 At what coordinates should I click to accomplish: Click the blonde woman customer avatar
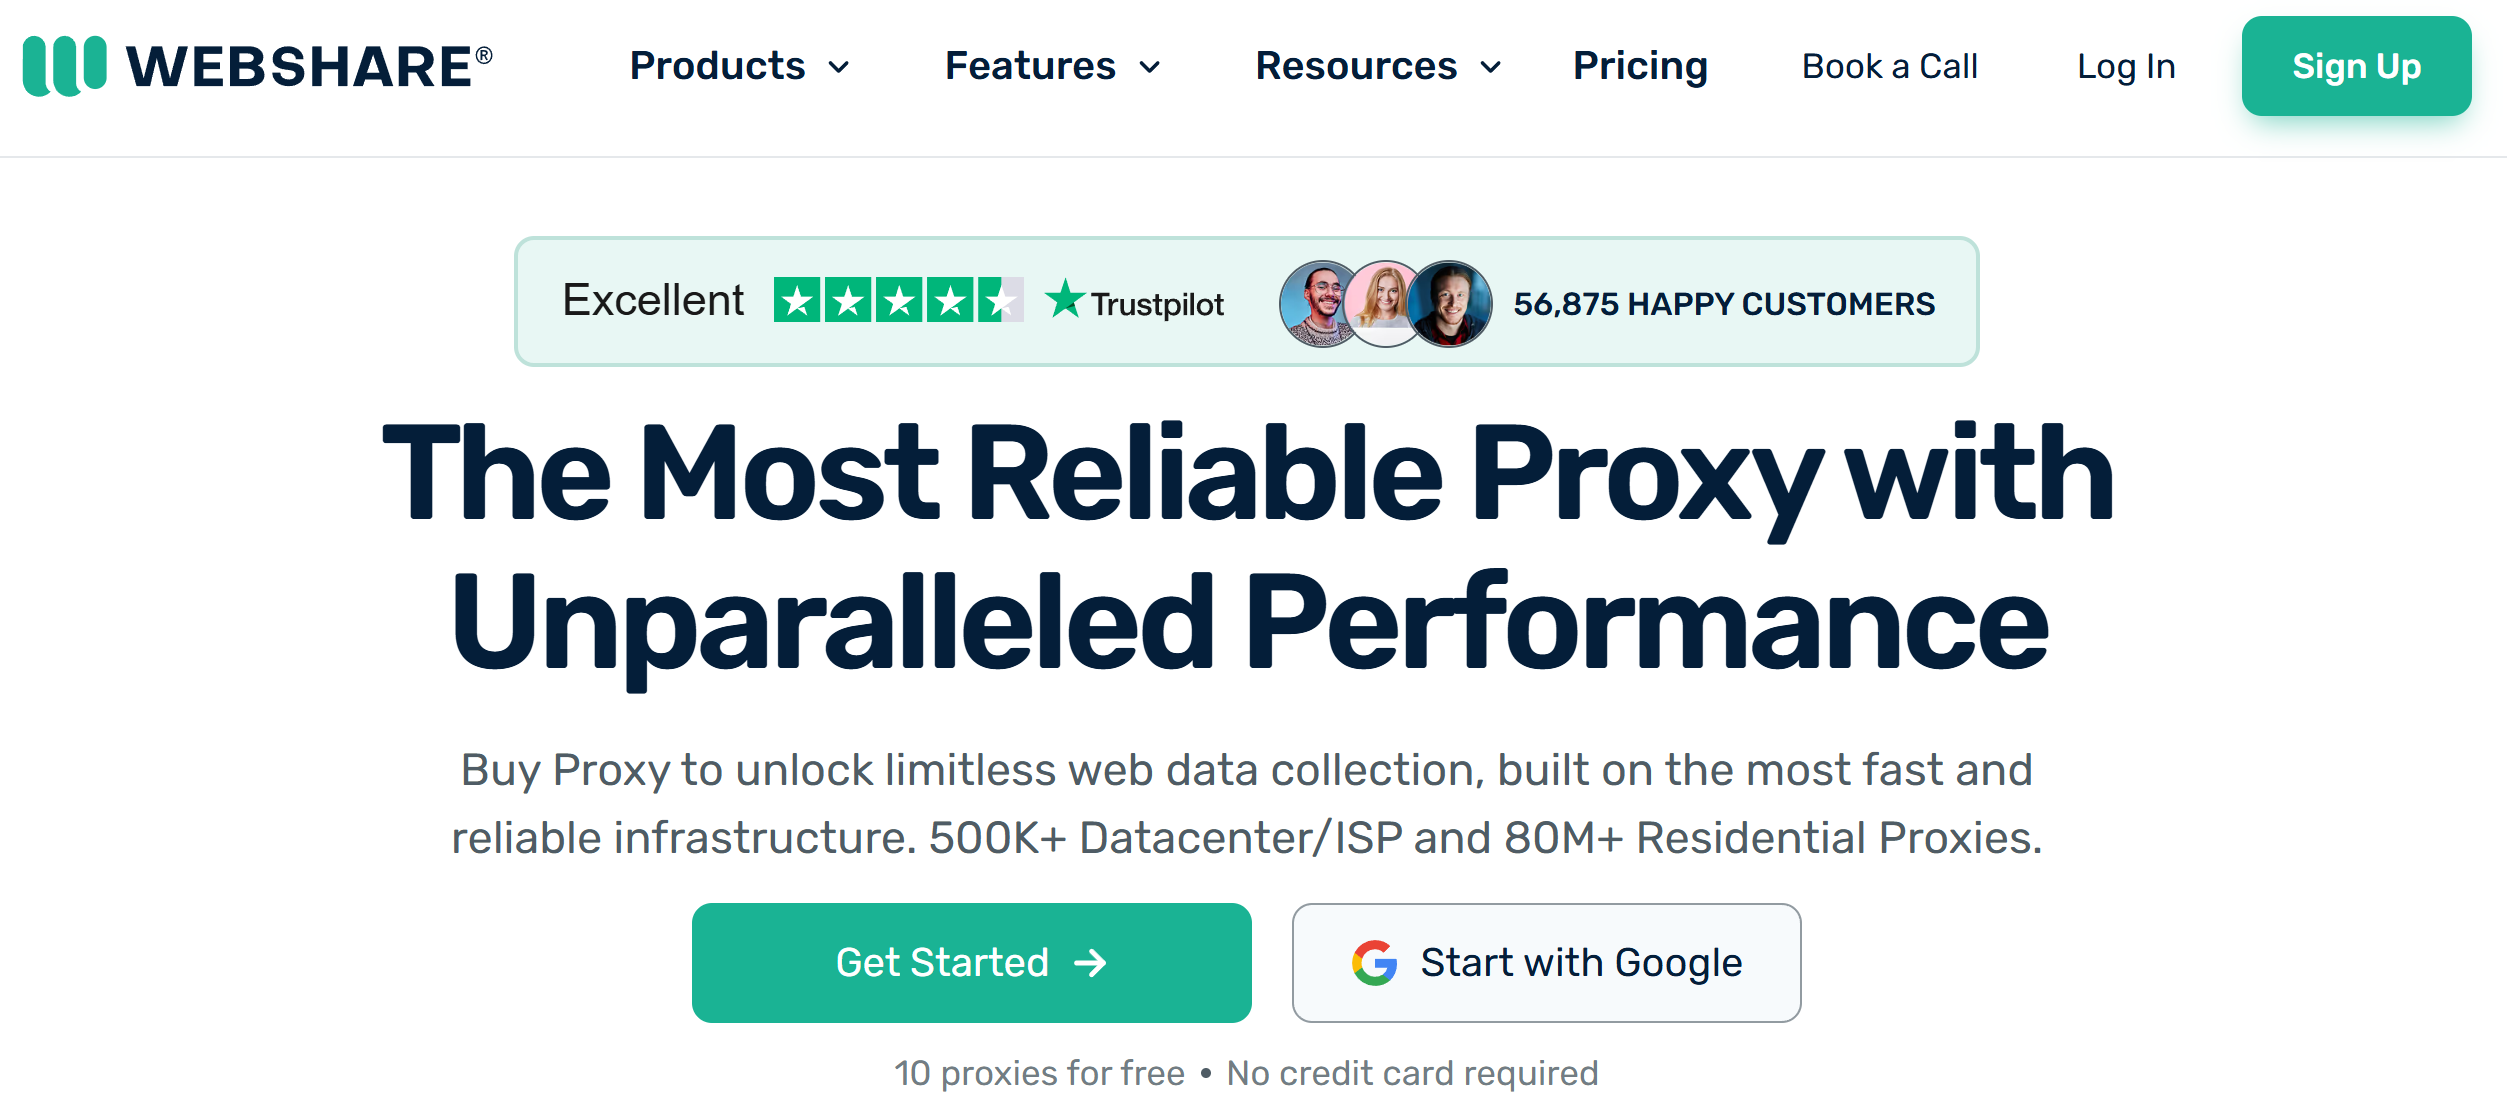(x=1385, y=304)
